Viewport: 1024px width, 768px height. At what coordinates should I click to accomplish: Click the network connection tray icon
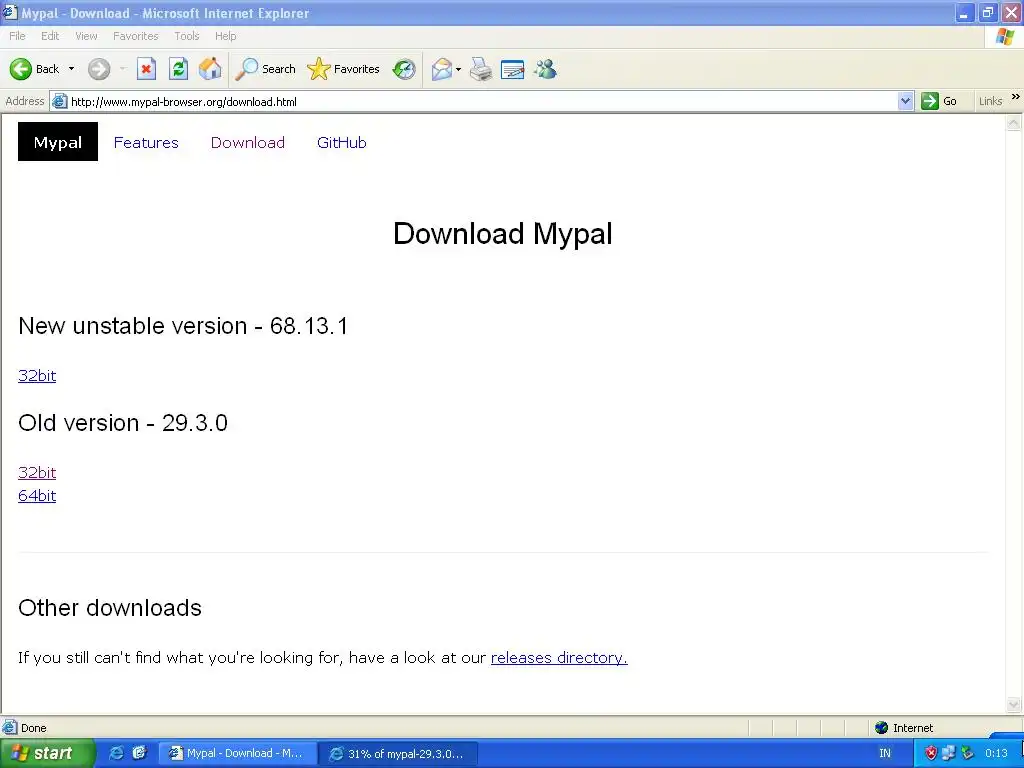(949, 754)
